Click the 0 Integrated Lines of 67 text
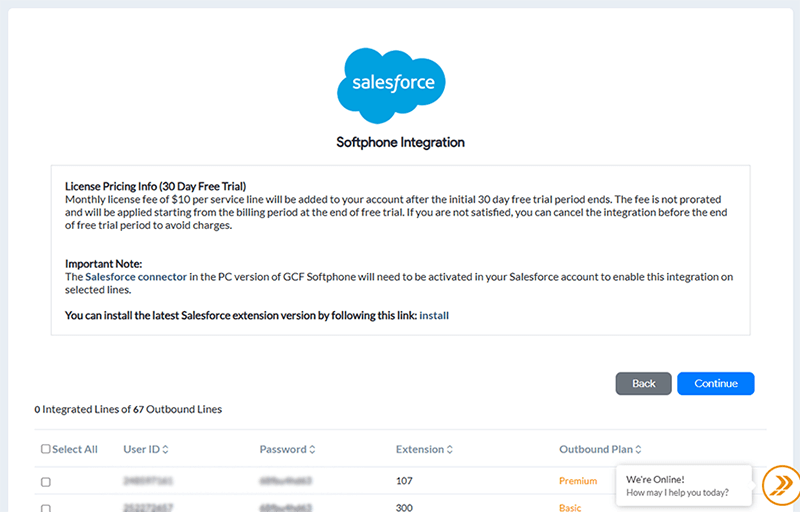800x512 pixels. 128,409
